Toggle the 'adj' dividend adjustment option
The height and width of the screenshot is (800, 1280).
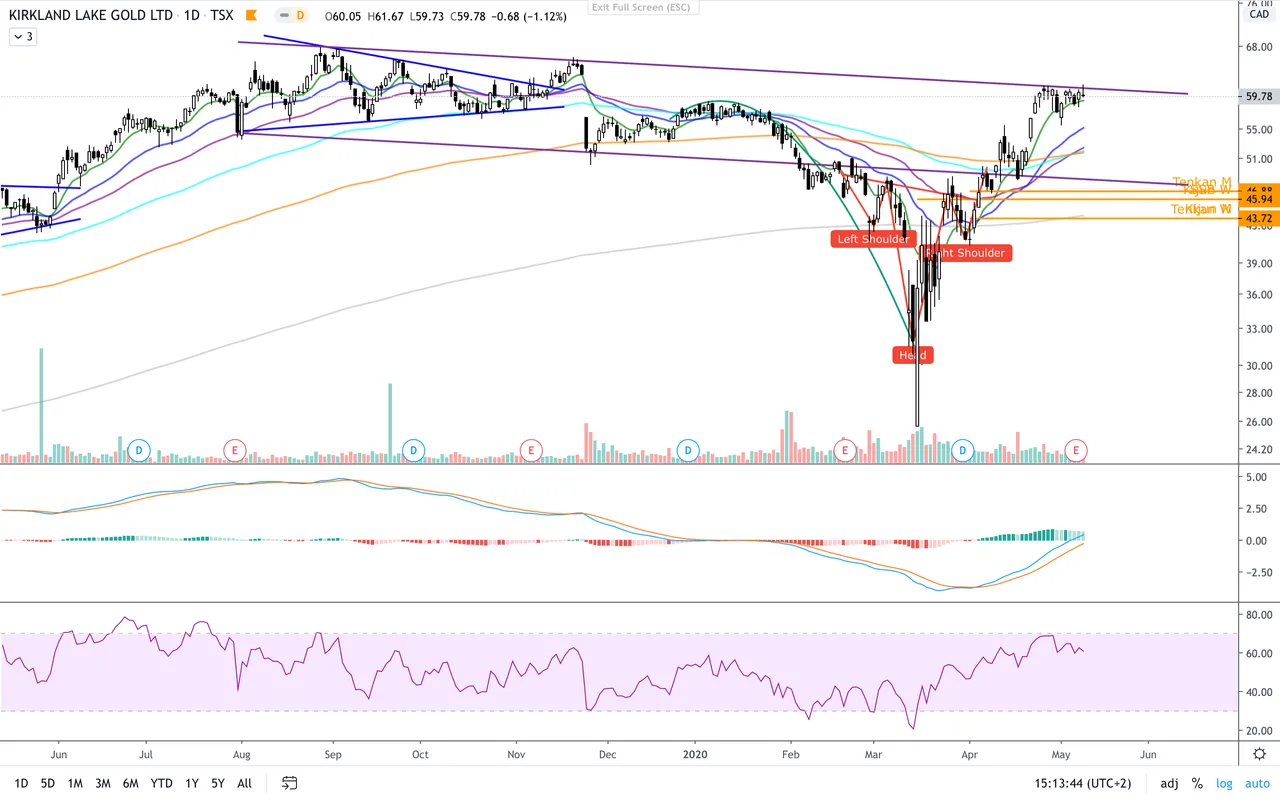coord(1169,783)
